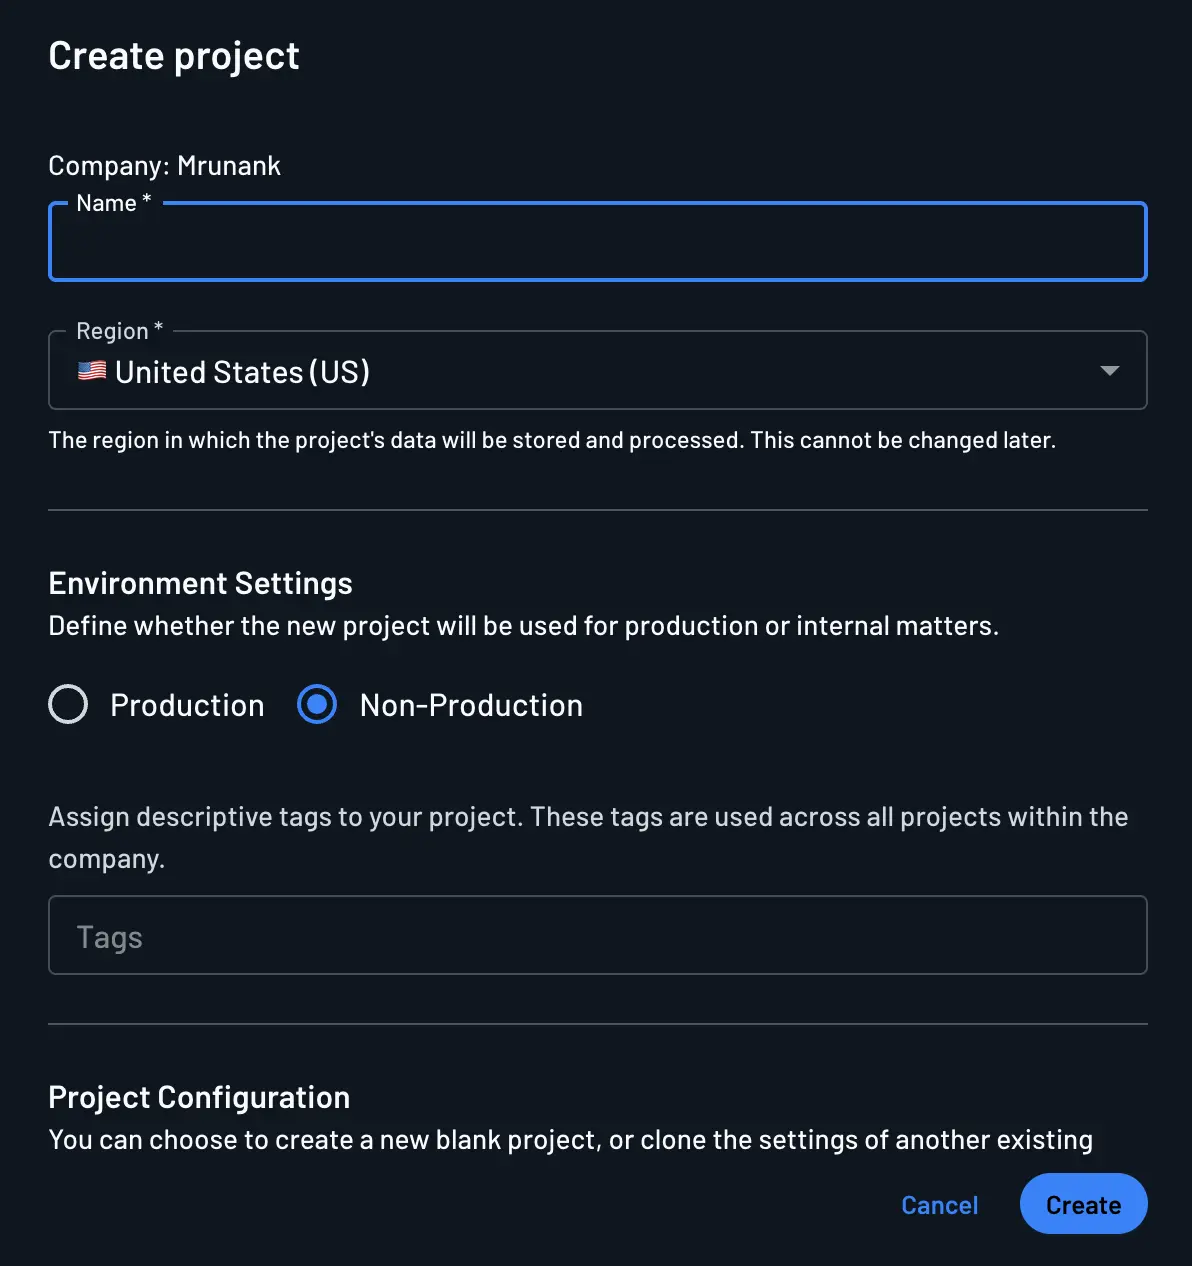Click the Create button
Screen dimensions: 1192x1266
[1083, 1204]
